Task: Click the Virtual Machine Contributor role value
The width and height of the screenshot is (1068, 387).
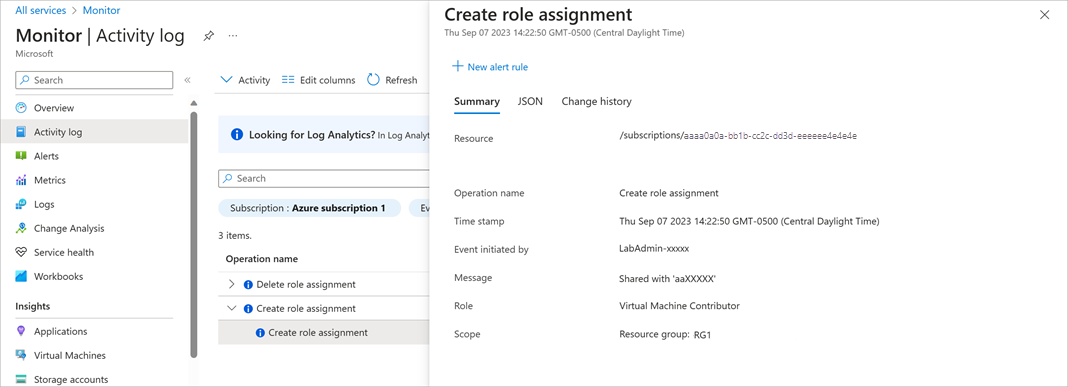Action: [679, 306]
